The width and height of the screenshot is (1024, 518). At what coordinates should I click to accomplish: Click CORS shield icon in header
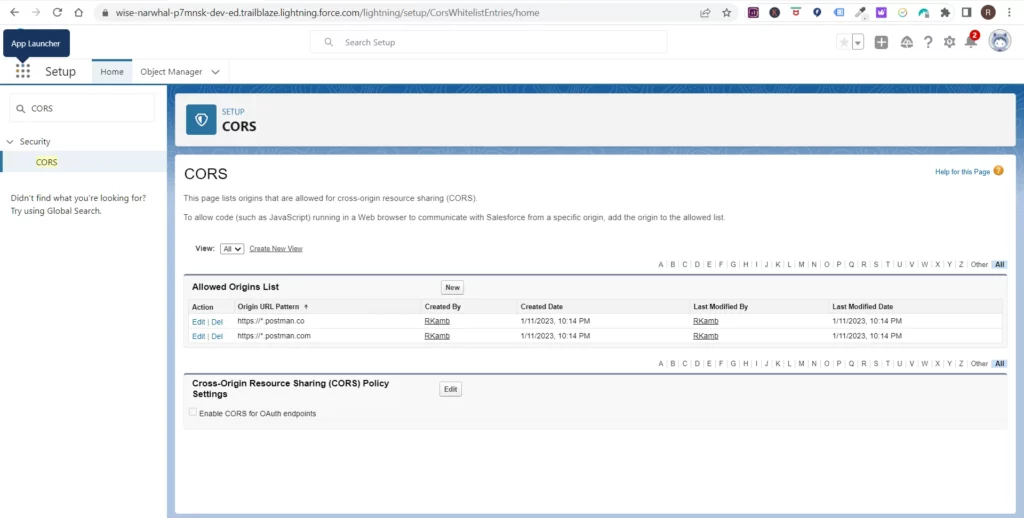click(201, 120)
